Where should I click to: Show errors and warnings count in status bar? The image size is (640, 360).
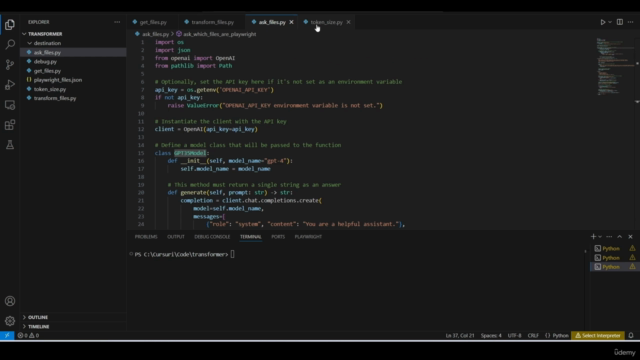28,336
